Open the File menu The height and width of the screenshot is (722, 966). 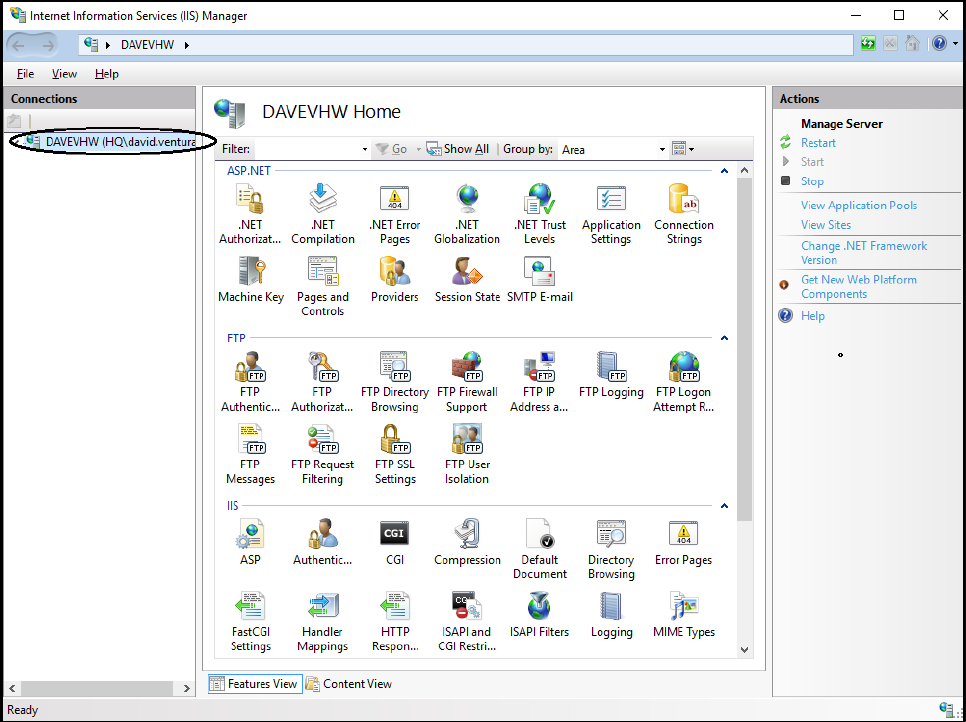click(x=25, y=73)
